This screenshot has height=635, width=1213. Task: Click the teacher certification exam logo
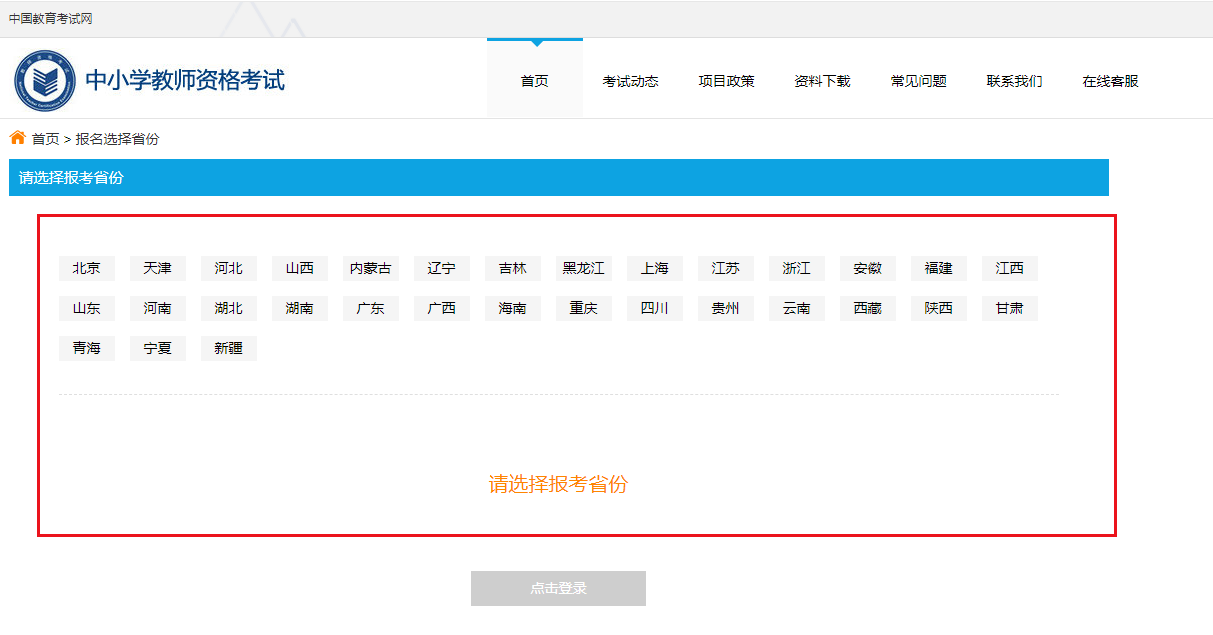(x=45, y=81)
